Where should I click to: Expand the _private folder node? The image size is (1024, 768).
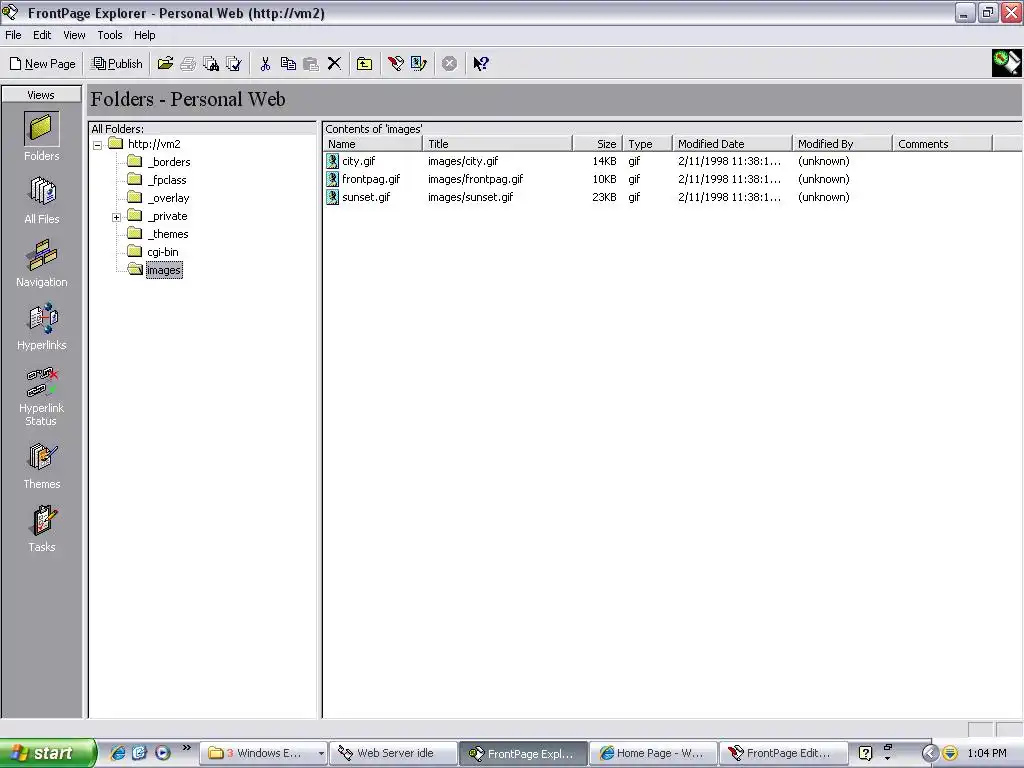click(116, 217)
